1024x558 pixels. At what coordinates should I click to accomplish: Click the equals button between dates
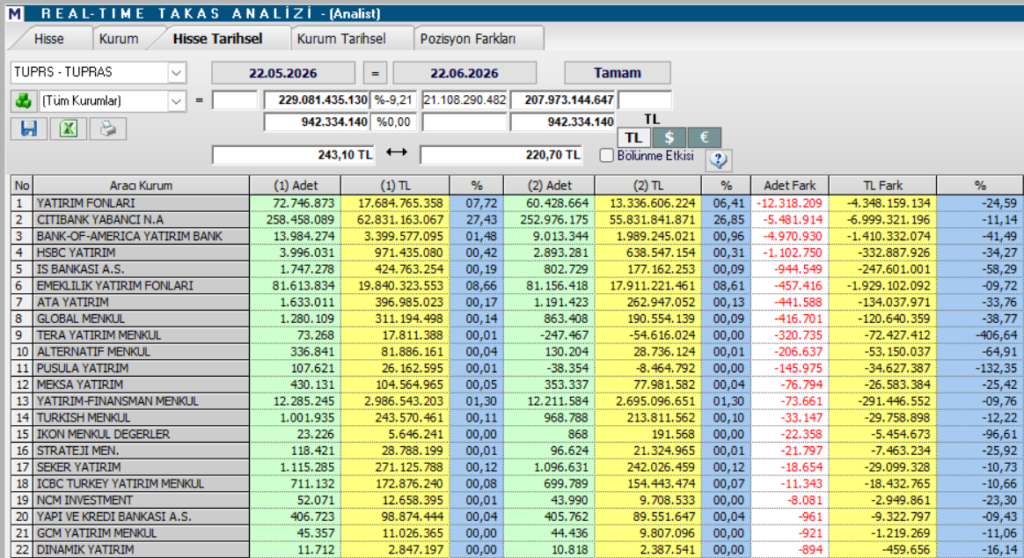coord(375,73)
